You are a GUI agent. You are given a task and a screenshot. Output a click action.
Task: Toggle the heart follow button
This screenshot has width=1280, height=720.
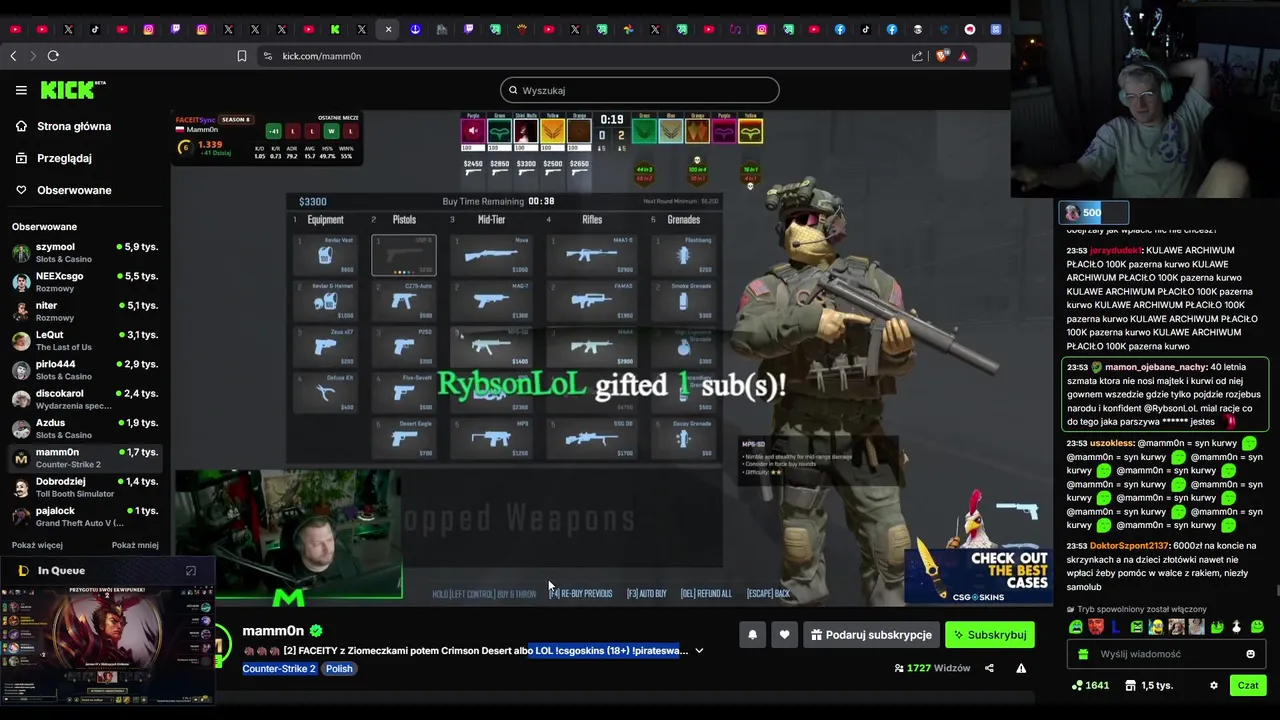click(x=784, y=635)
